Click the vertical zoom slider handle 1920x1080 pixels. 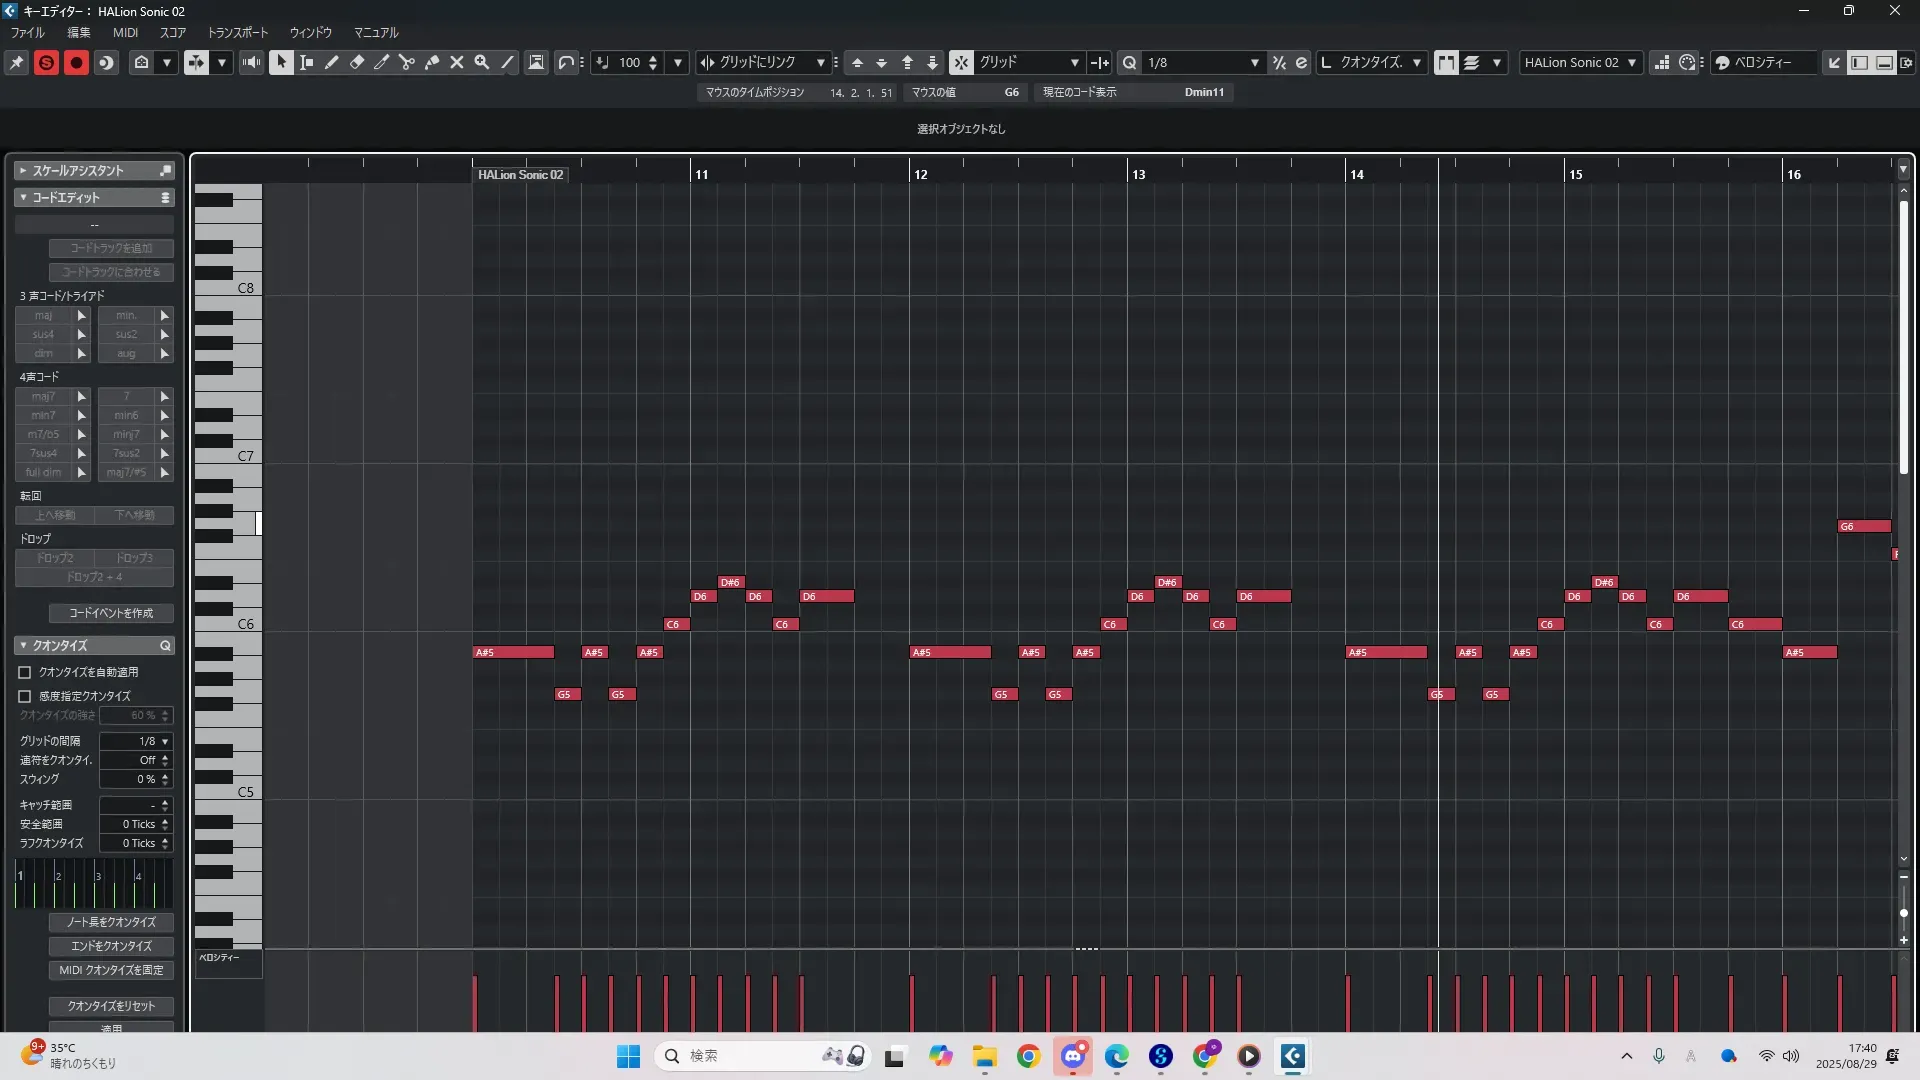click(1903, 913)
